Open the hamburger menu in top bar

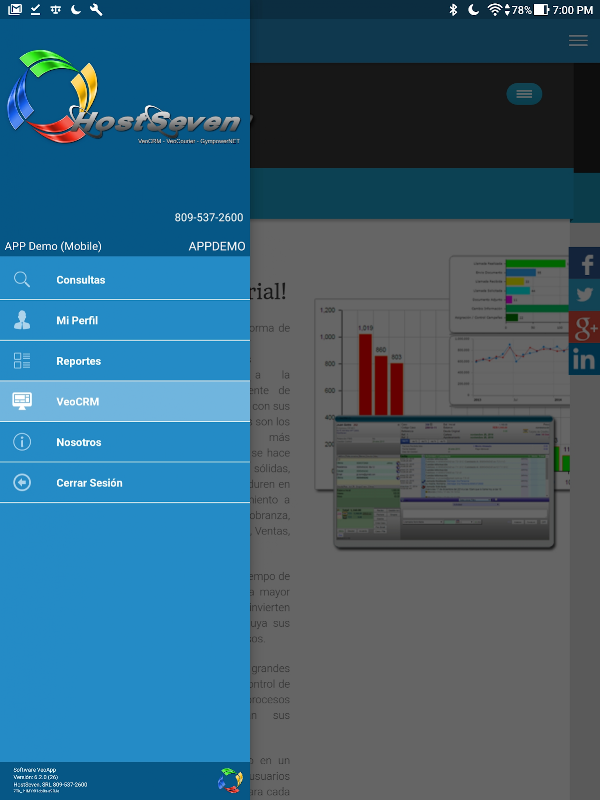[x=578, y=41]
